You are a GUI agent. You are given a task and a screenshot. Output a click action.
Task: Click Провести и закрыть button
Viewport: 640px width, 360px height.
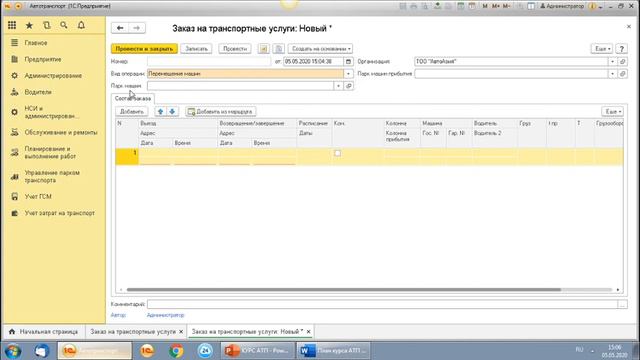pyautogui.click(x=144, y=49)
